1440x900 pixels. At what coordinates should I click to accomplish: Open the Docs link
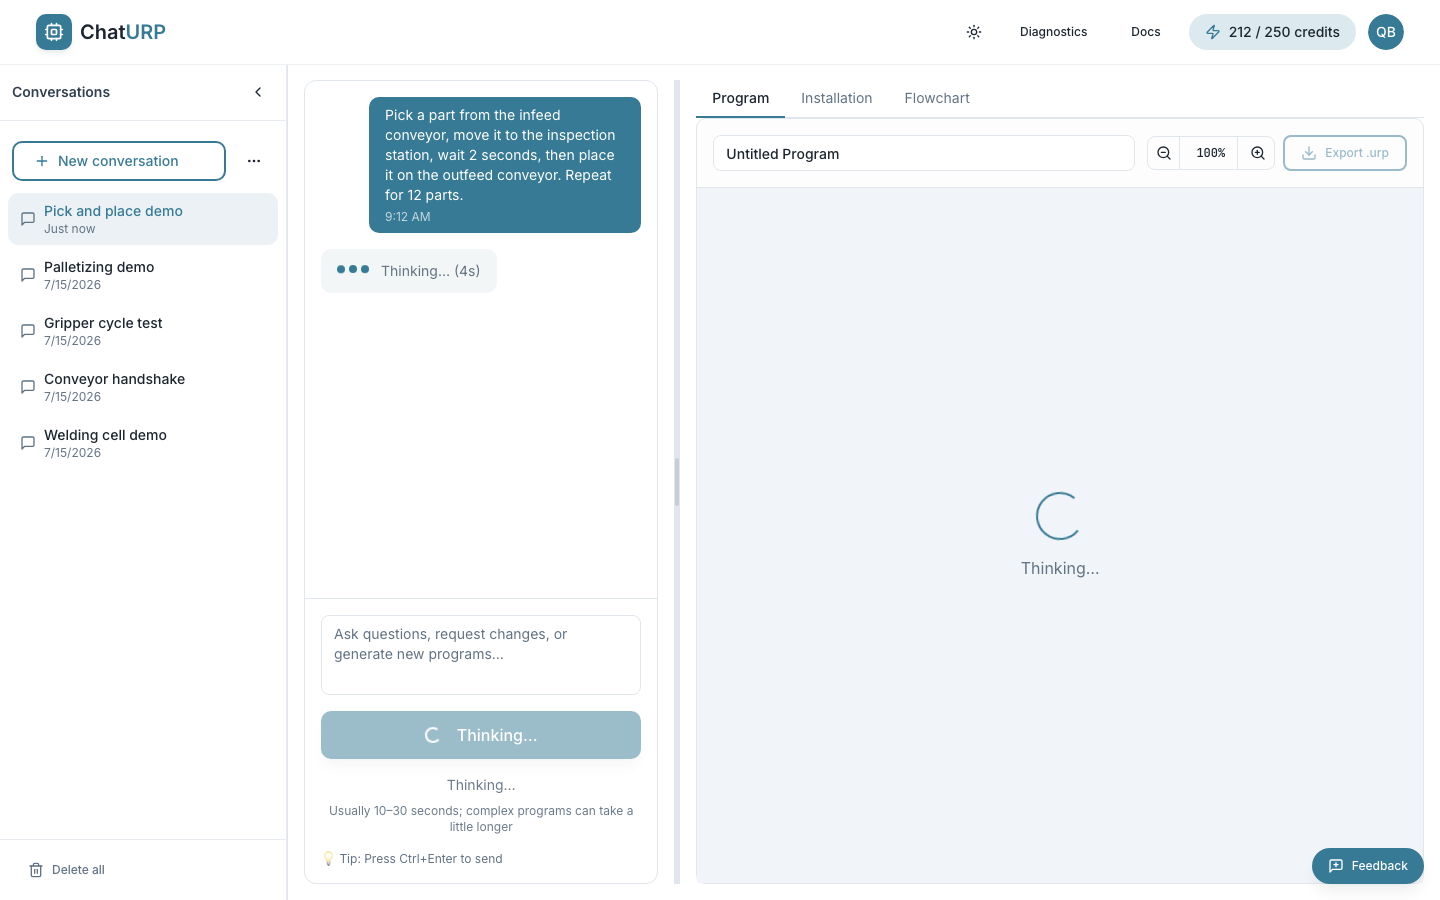(1146, 32)
